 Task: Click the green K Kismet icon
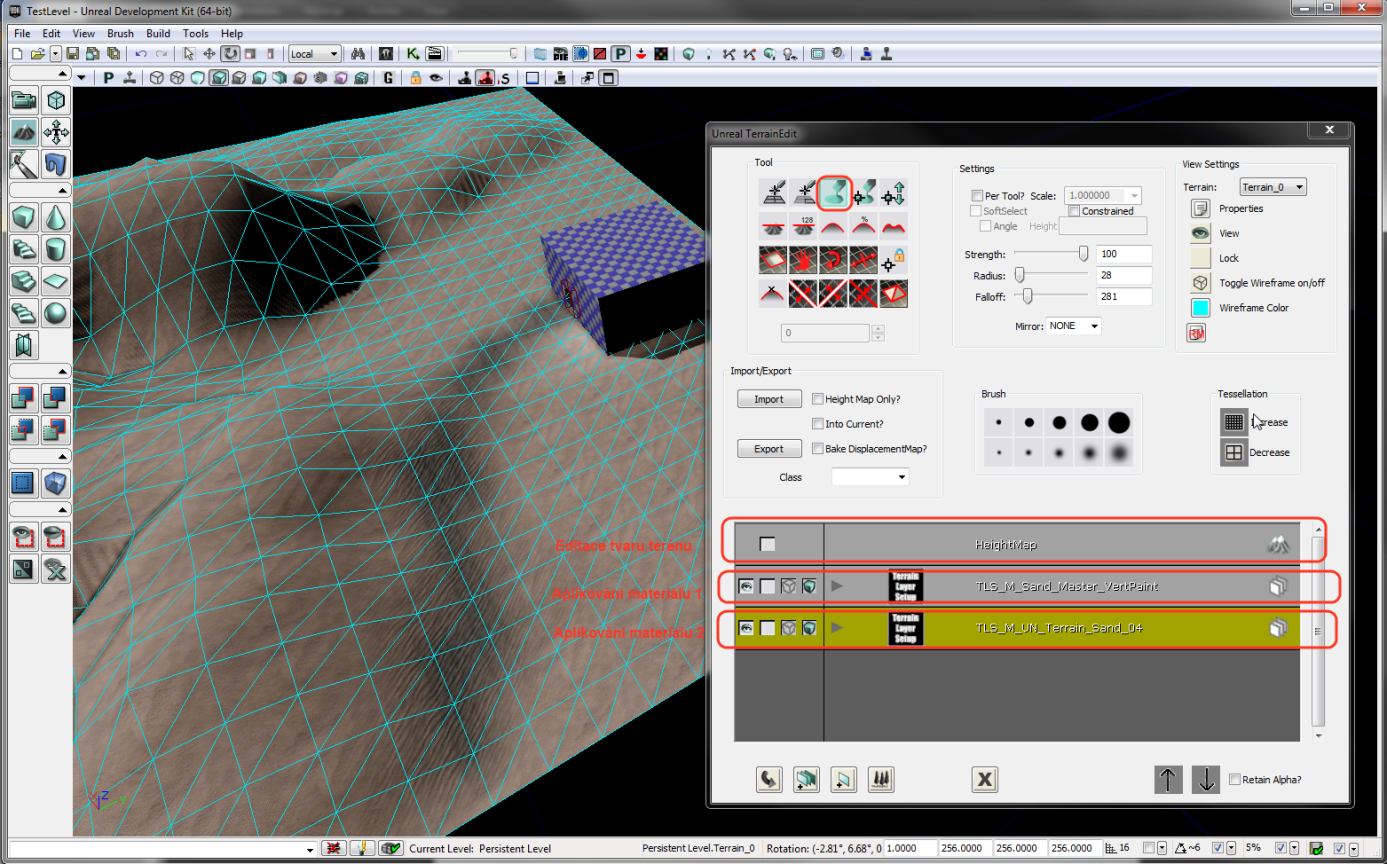[x=412, y=53]
